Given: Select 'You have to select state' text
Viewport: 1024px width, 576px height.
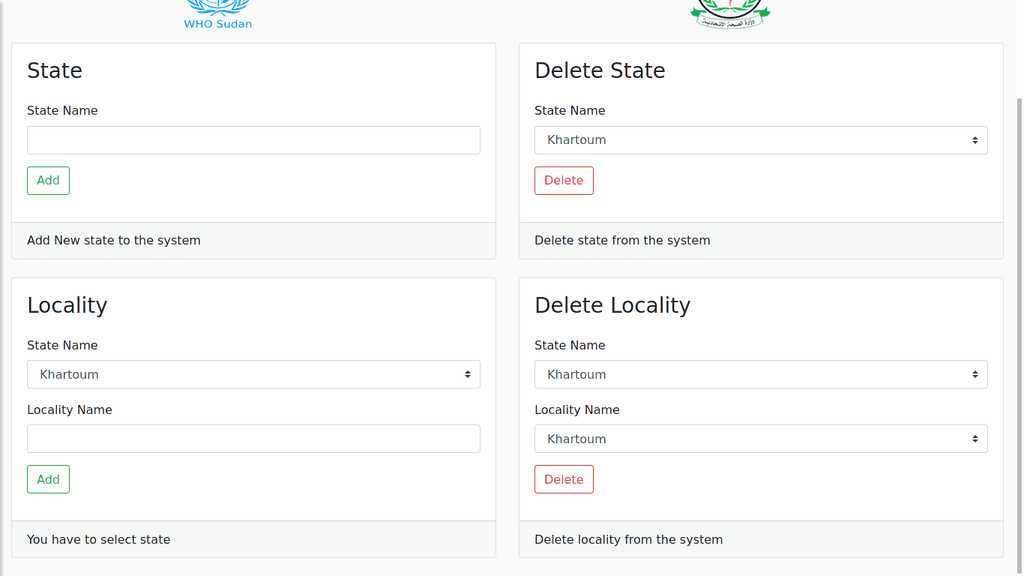Looking at the screenshot, I should click(99, 539).
